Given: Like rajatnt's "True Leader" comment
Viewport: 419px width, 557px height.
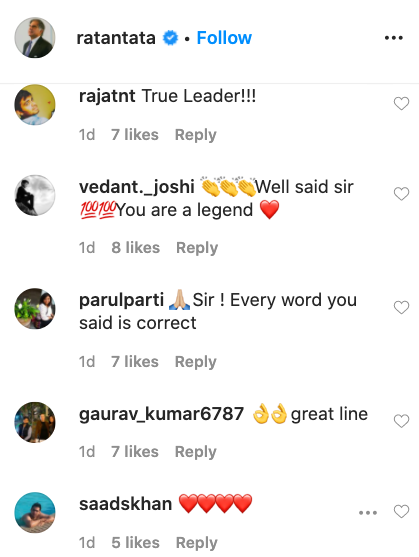Looking at the screenshot, I should click(x=401, y=103).
